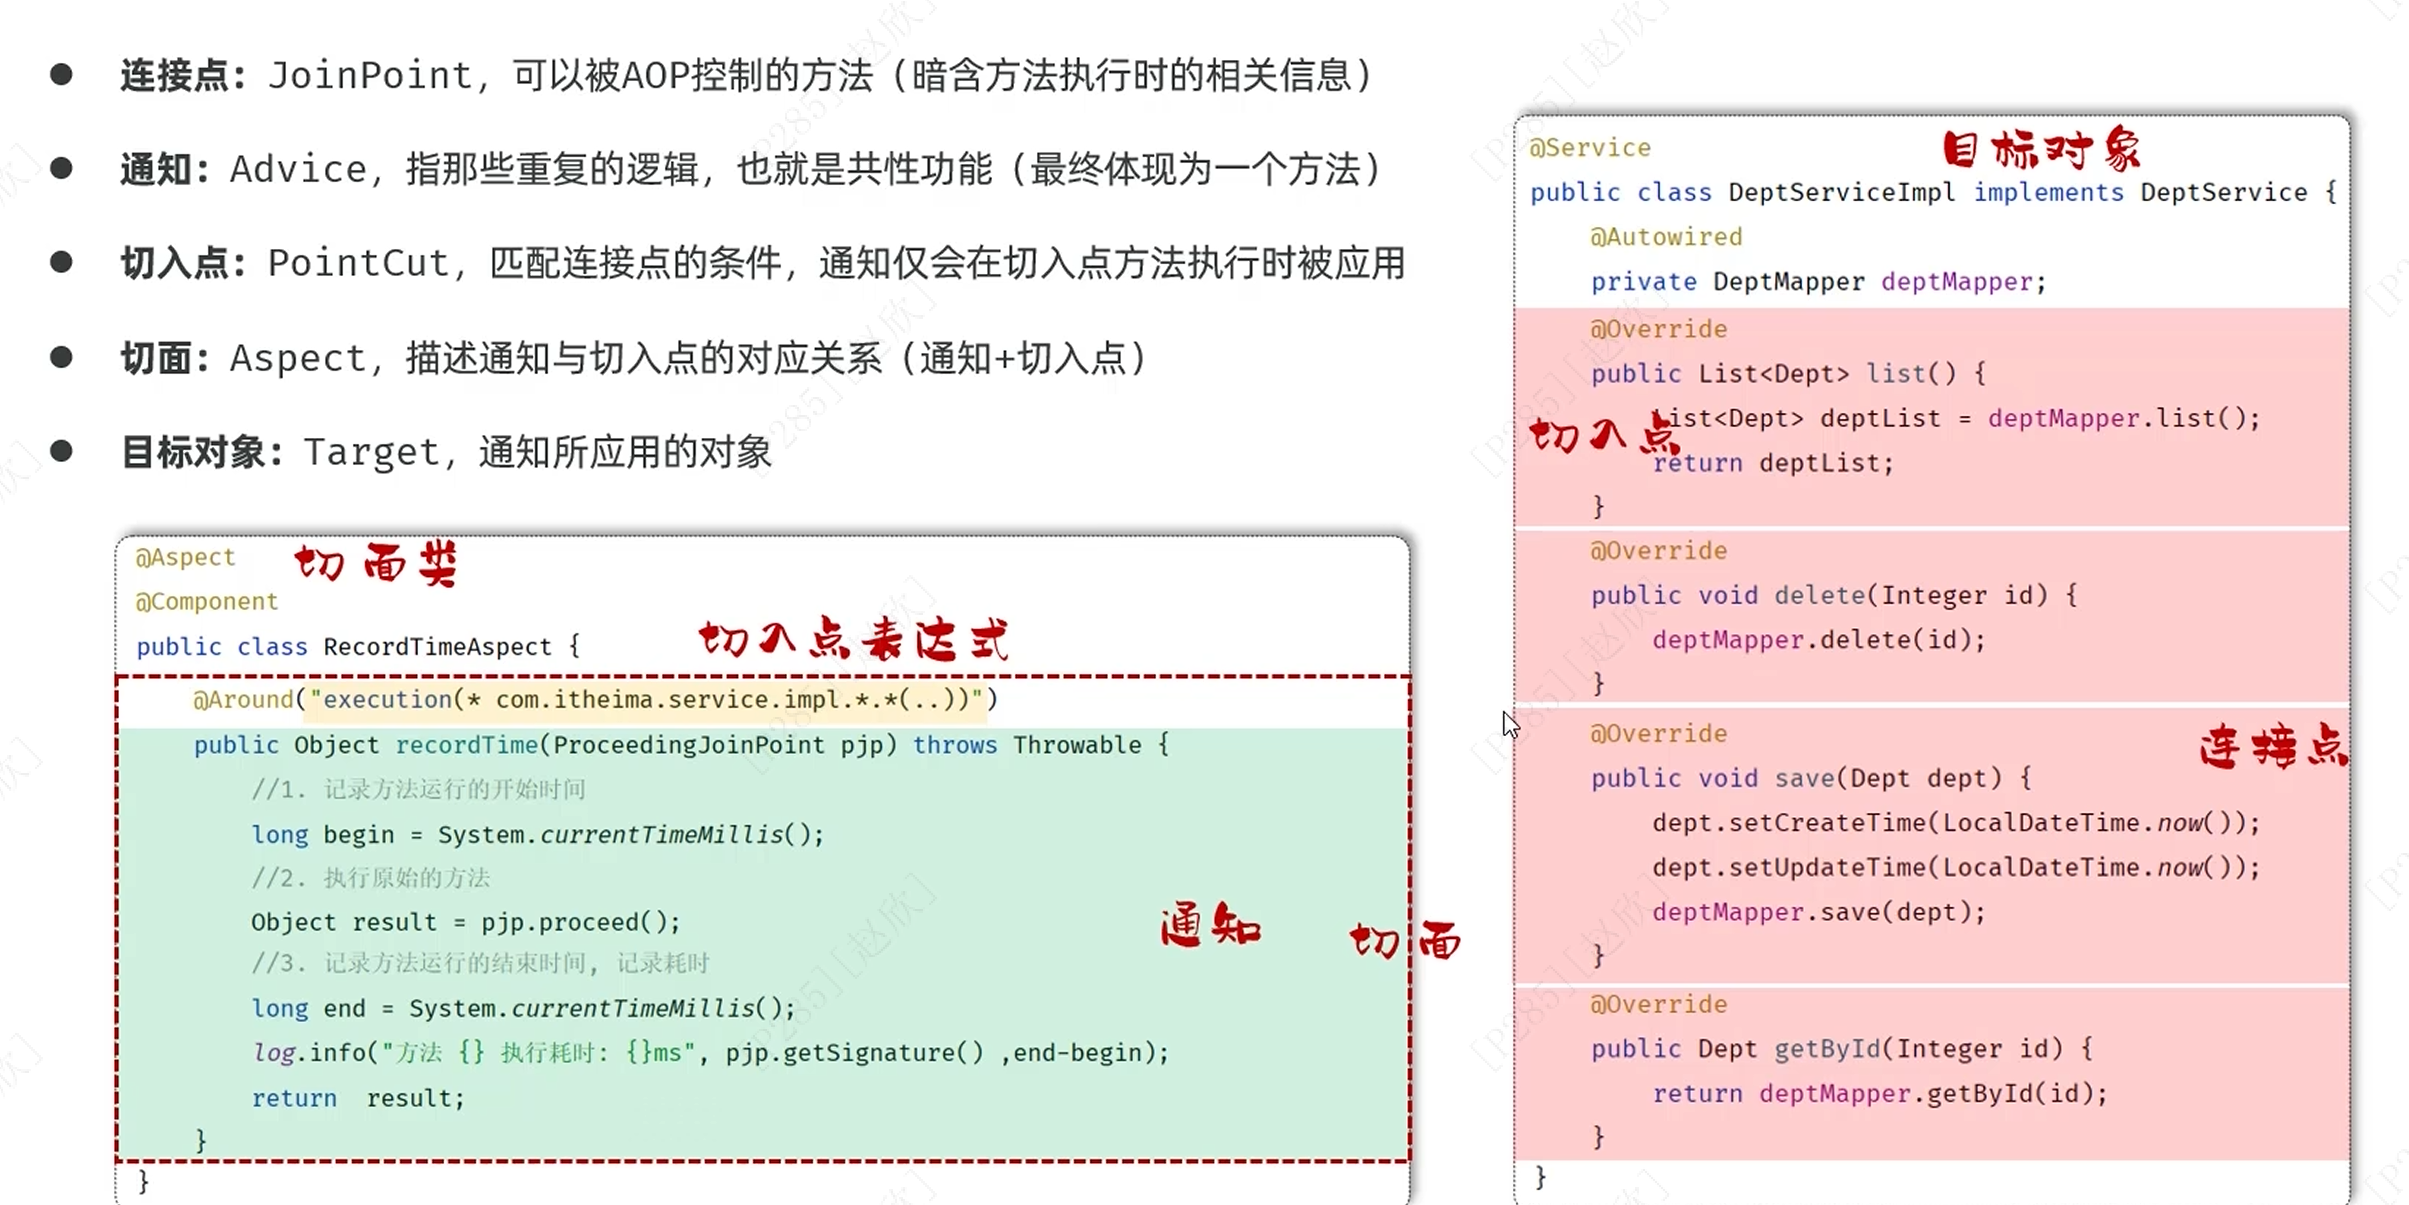Click the RecordTimeAspect class name
Viewport: 2409px width, 1205px height.
coord(437,646)
